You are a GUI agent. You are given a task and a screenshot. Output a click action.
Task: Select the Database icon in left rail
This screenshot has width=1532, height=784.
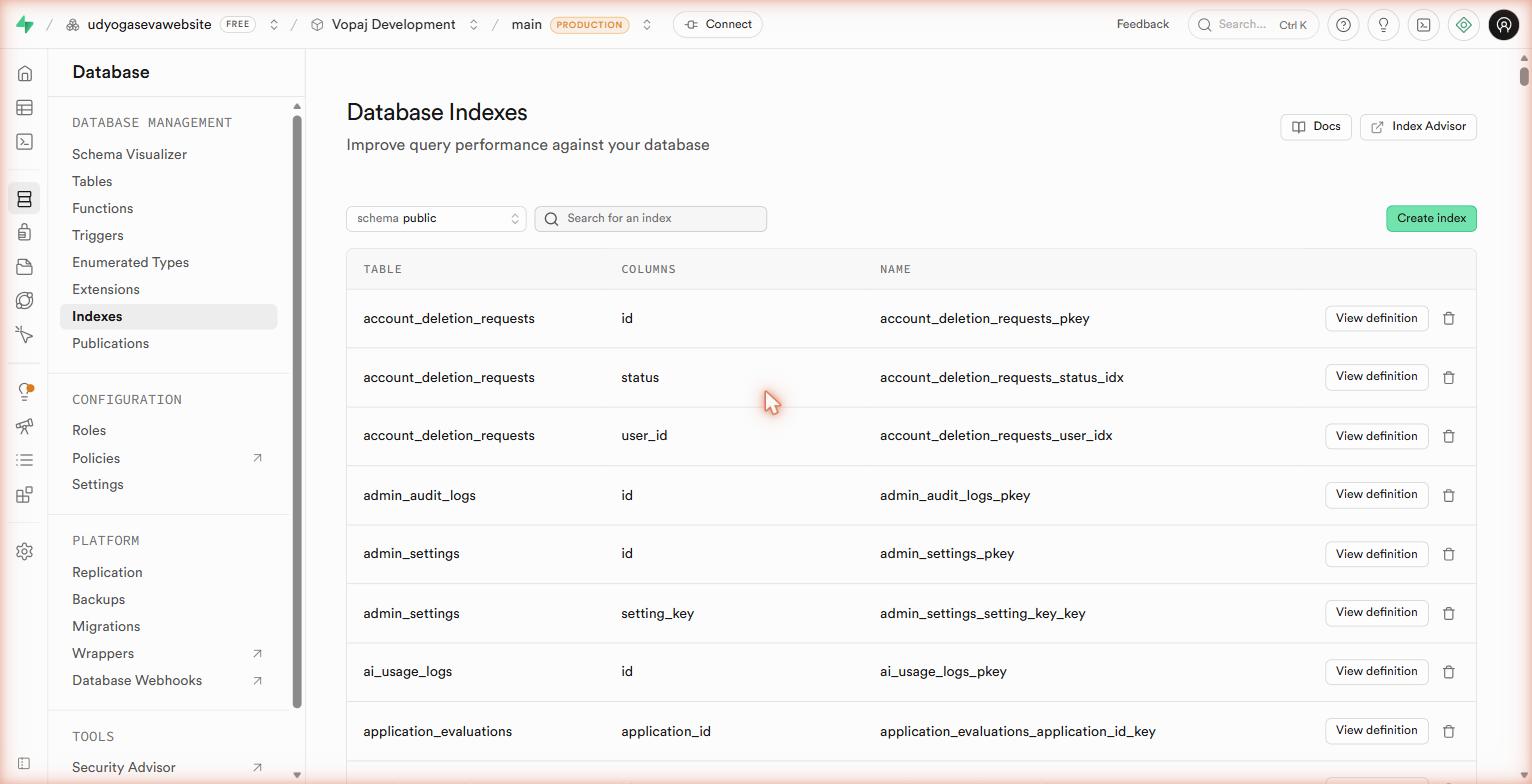click(x=25, y=199)
